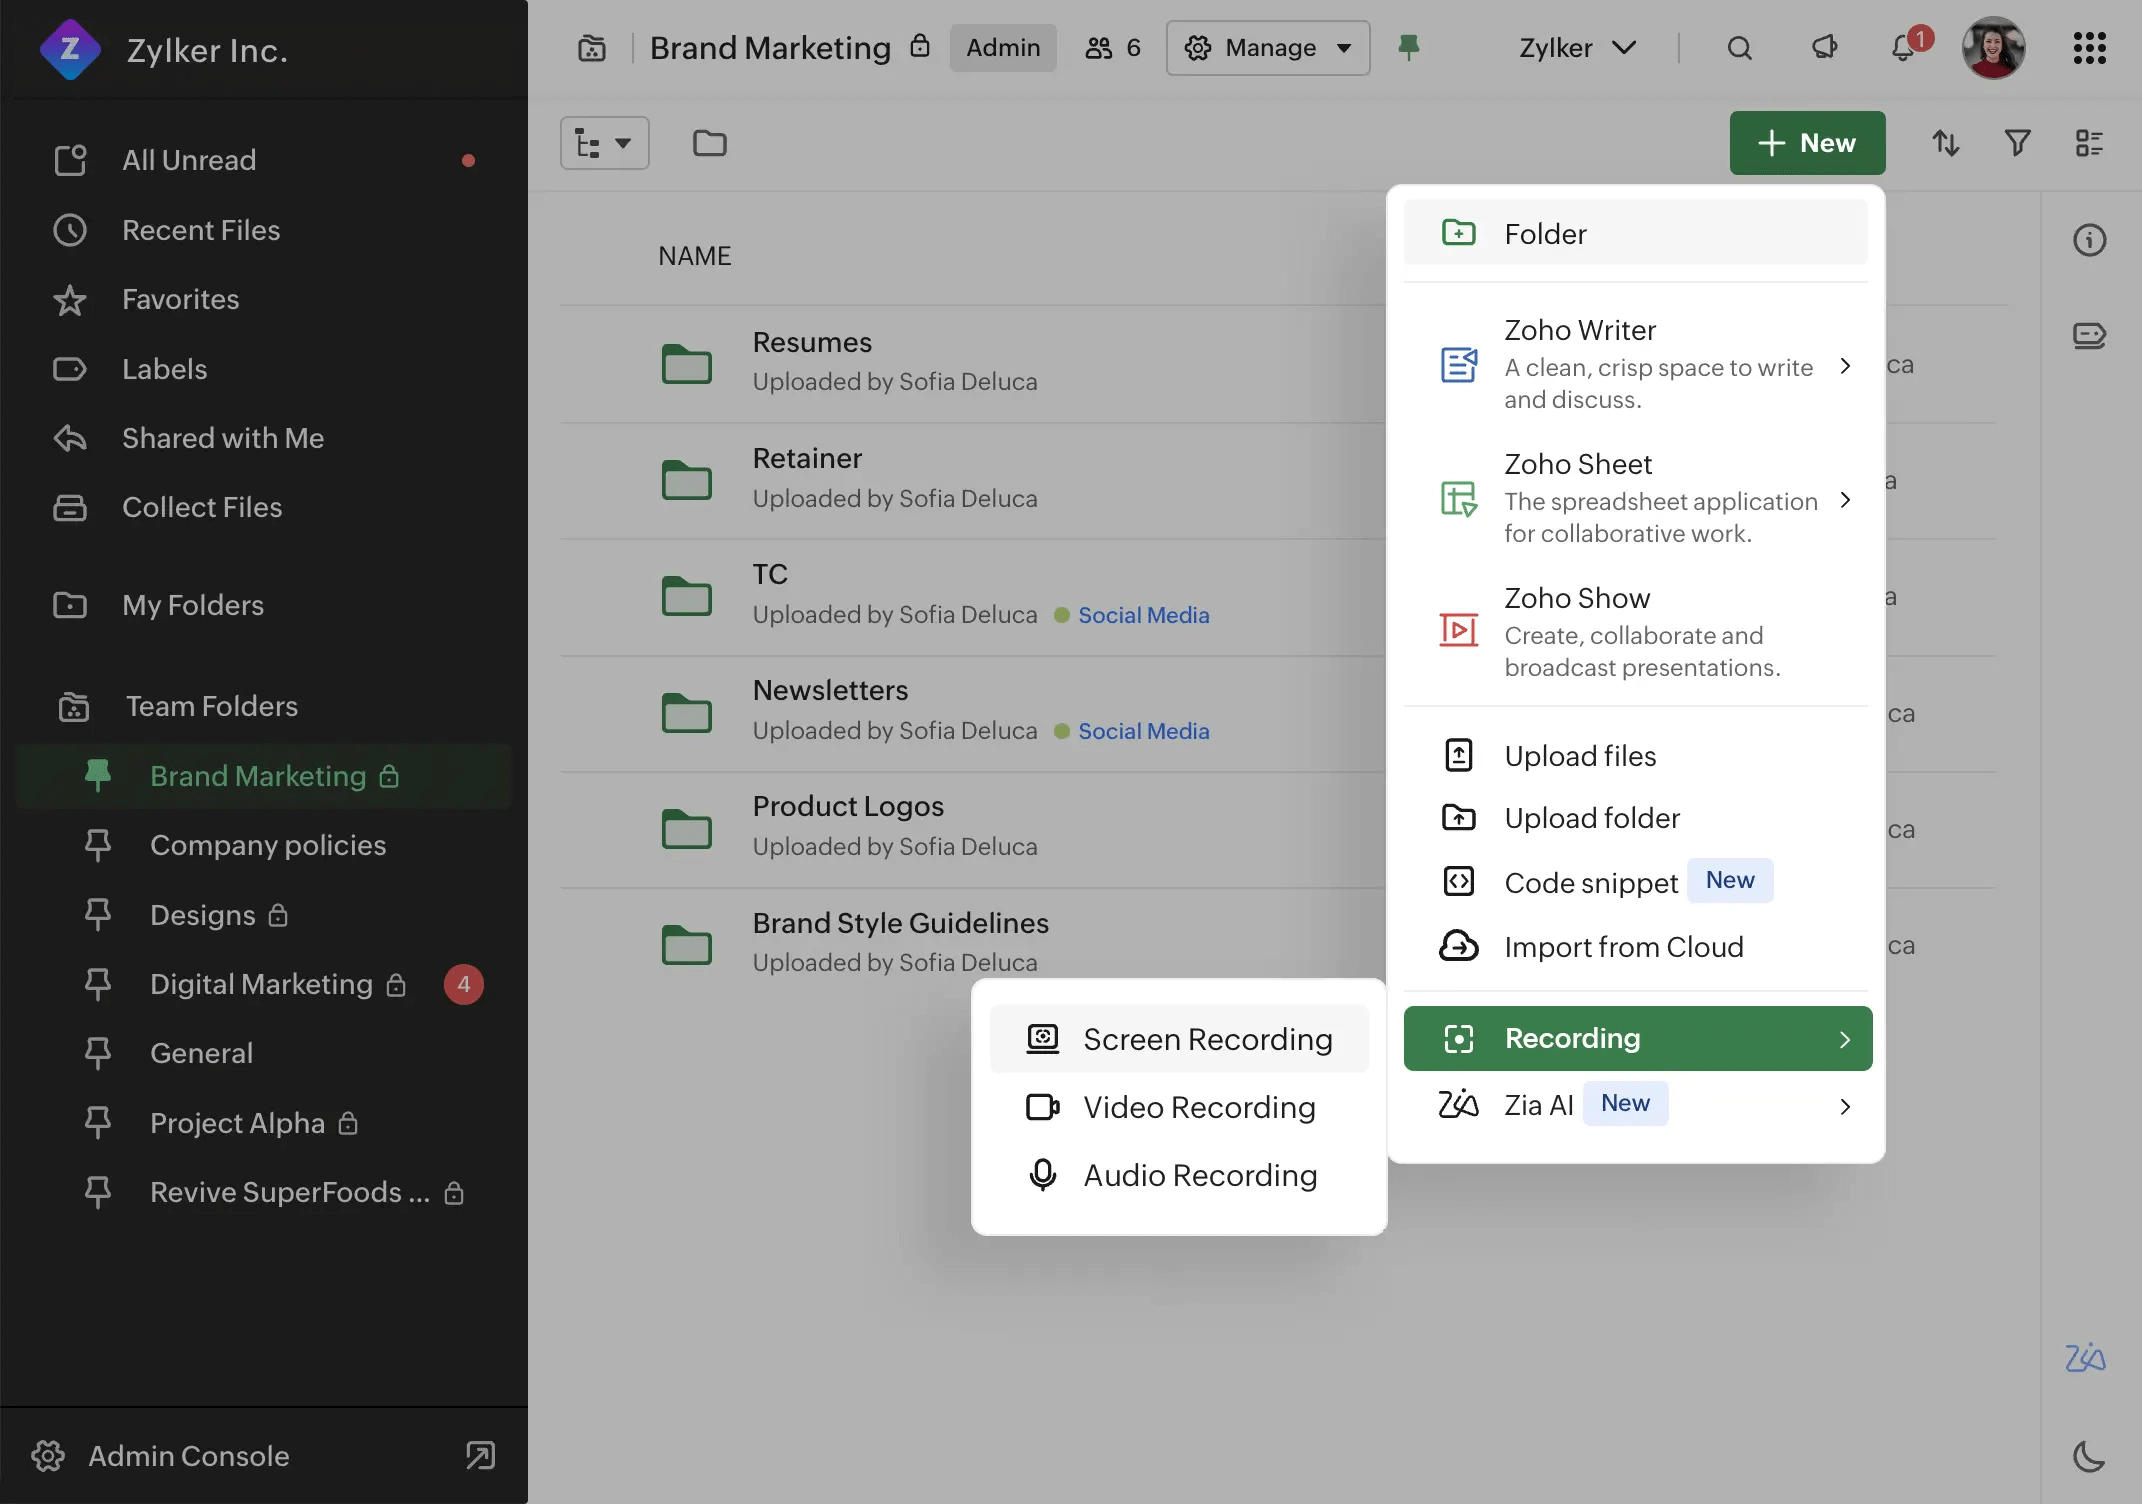Open the apps grid launcher
Viewport: 2142px width, 1504px height.
coord(2089,48)
